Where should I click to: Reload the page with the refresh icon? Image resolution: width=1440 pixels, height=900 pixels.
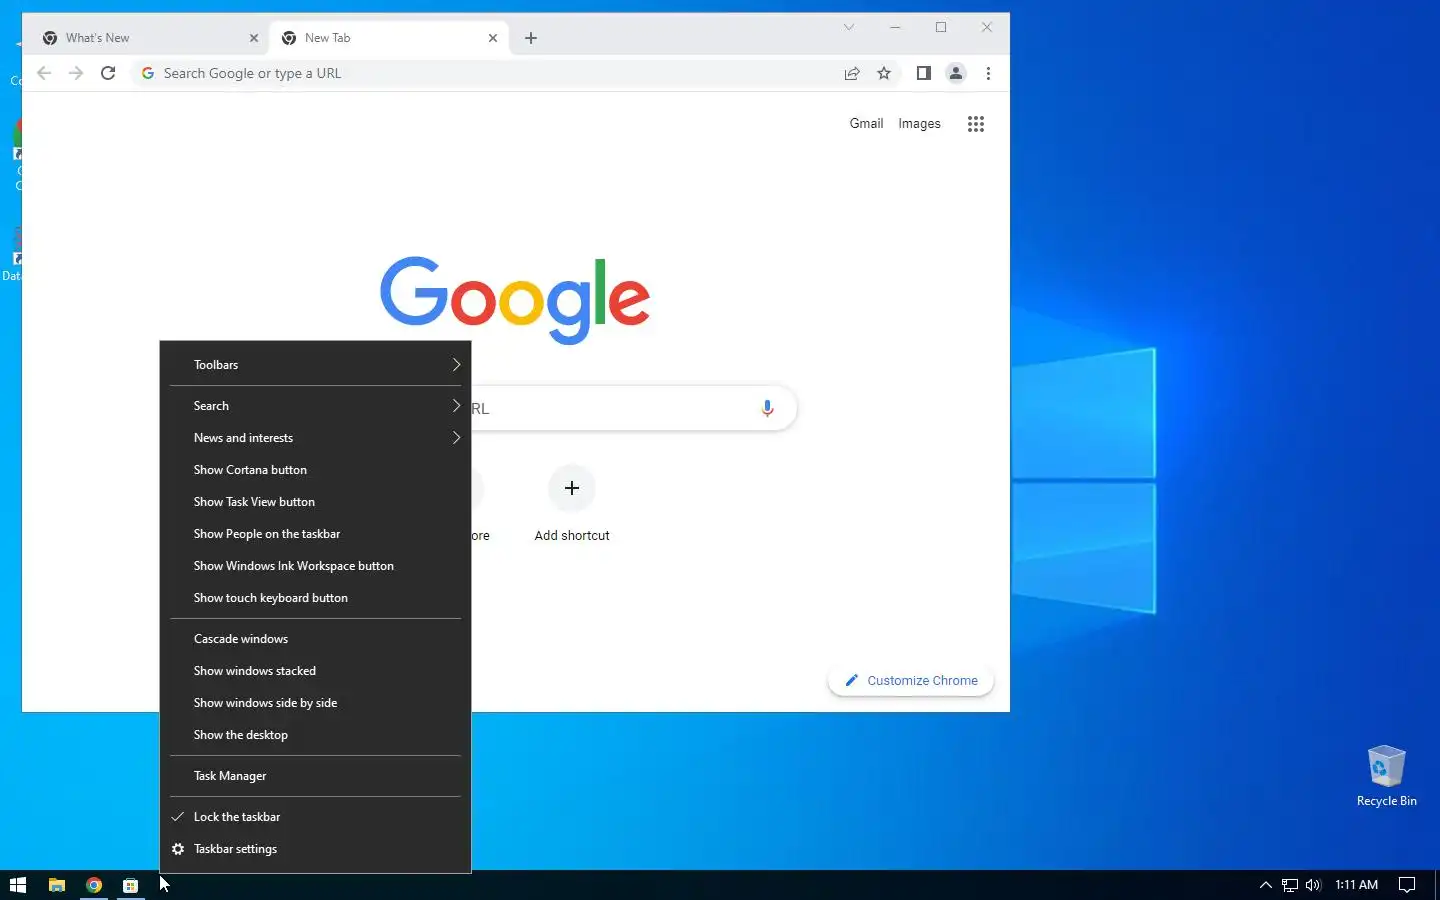click(x=108, y=73)
